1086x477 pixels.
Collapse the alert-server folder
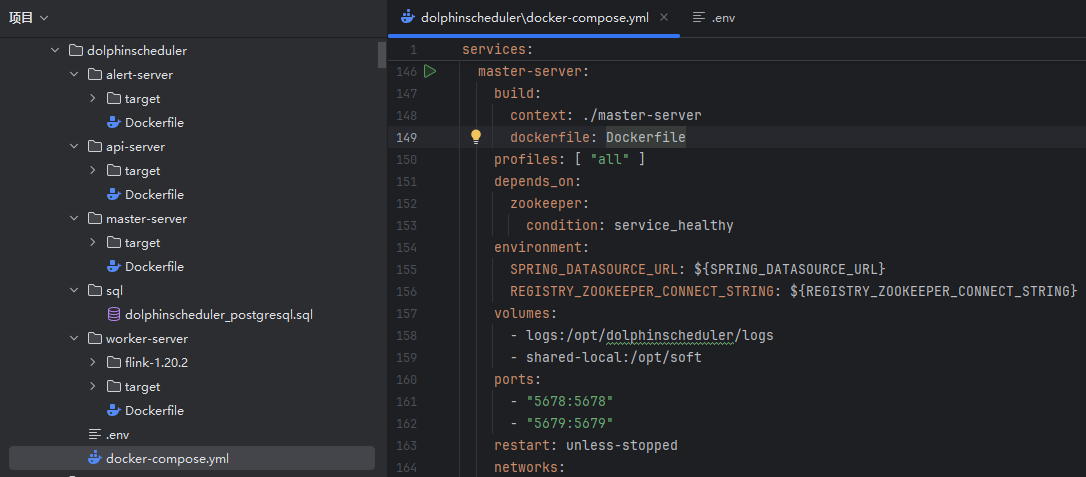tap(74, 74)
